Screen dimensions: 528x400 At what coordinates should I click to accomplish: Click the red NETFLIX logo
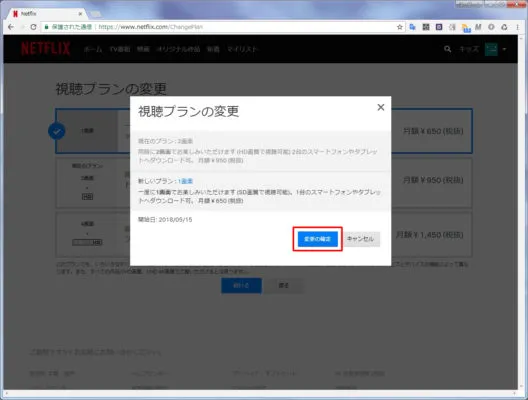click(46, 49)
